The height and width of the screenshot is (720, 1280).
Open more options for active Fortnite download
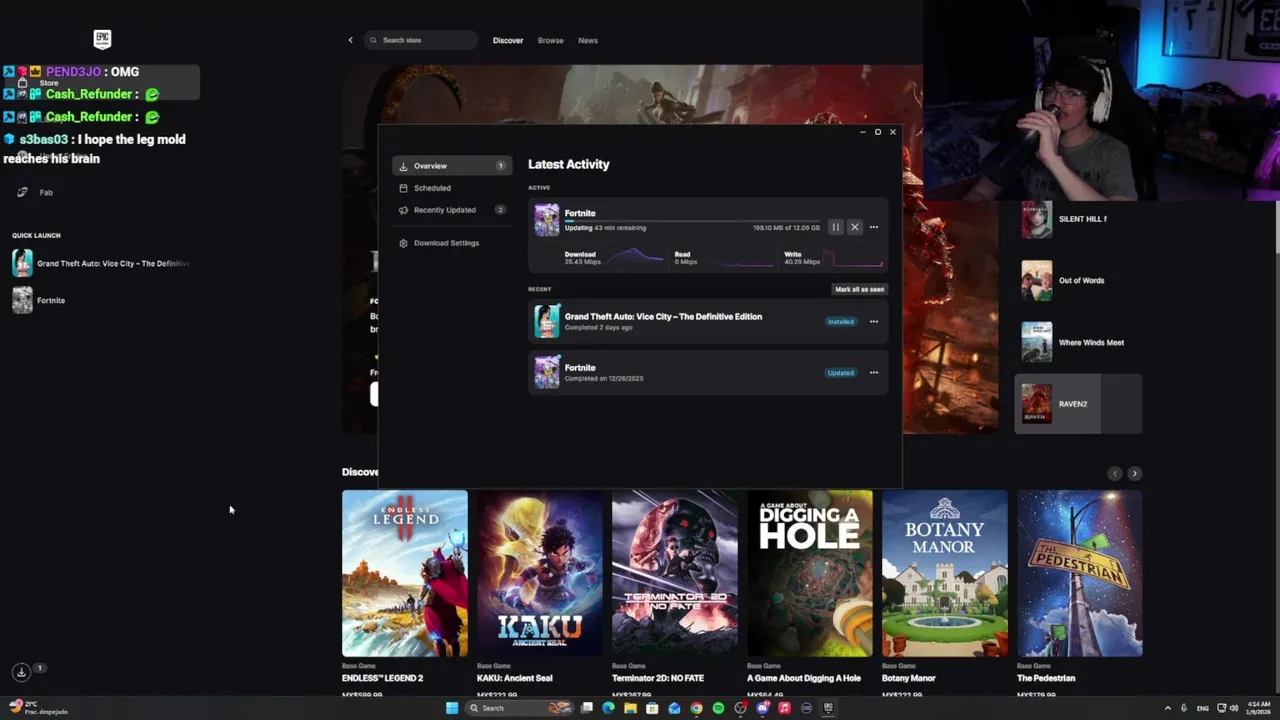(x=874, y=227)
